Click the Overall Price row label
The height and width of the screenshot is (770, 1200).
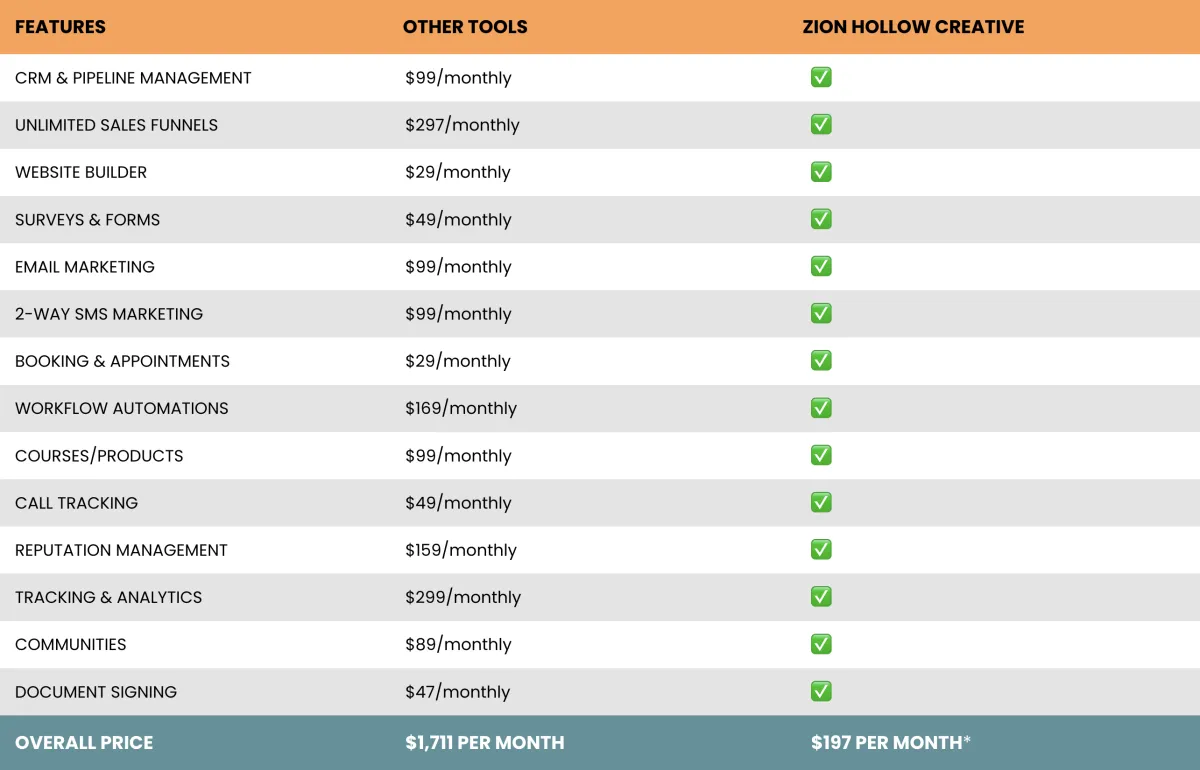coord(84,743)
